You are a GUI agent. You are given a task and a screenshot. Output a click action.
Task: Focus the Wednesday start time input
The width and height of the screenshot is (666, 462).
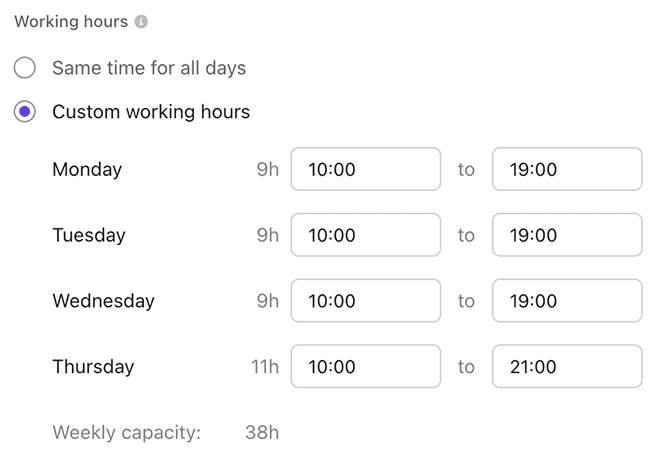pyautogui.click(x=365, y=301)
